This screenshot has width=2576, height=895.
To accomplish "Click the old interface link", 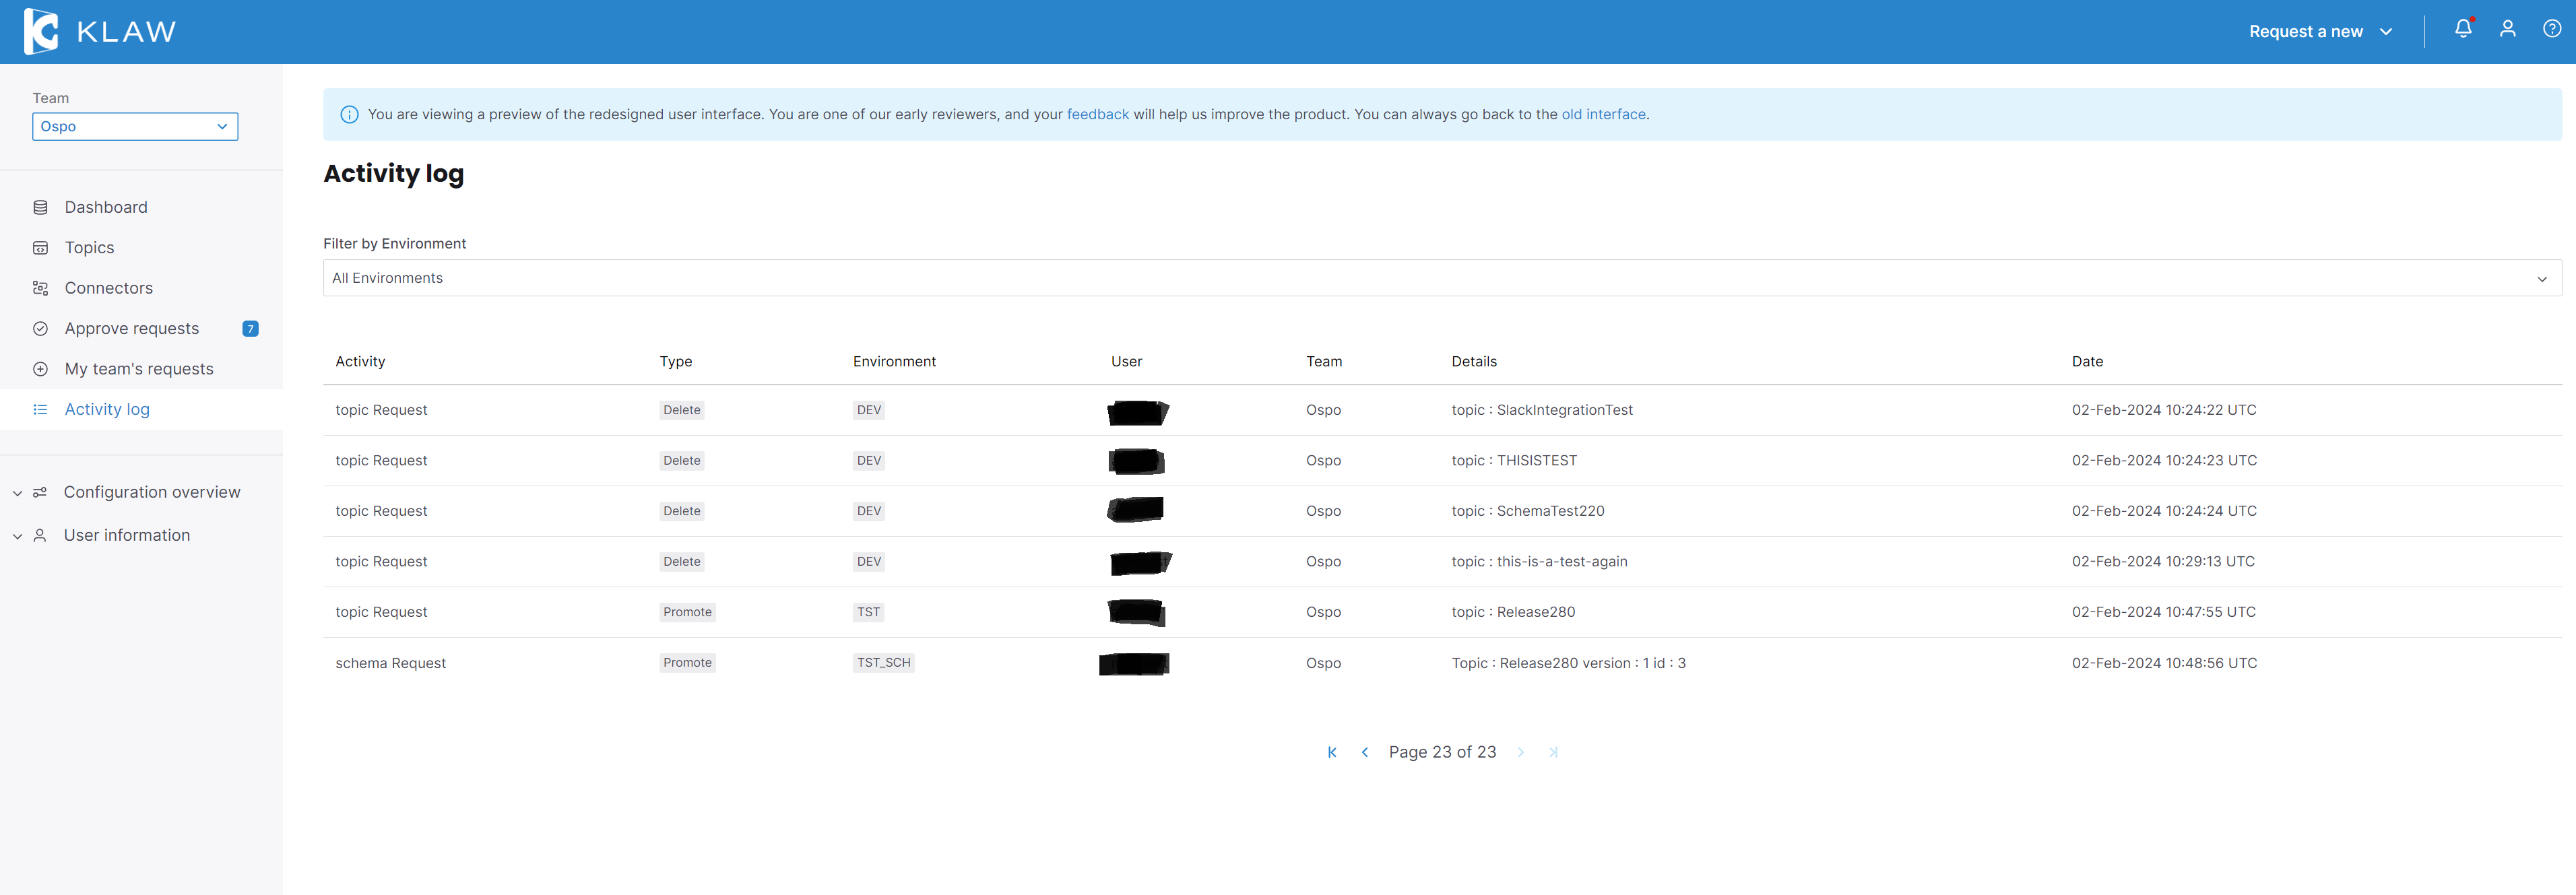I will pos(1603,115).
